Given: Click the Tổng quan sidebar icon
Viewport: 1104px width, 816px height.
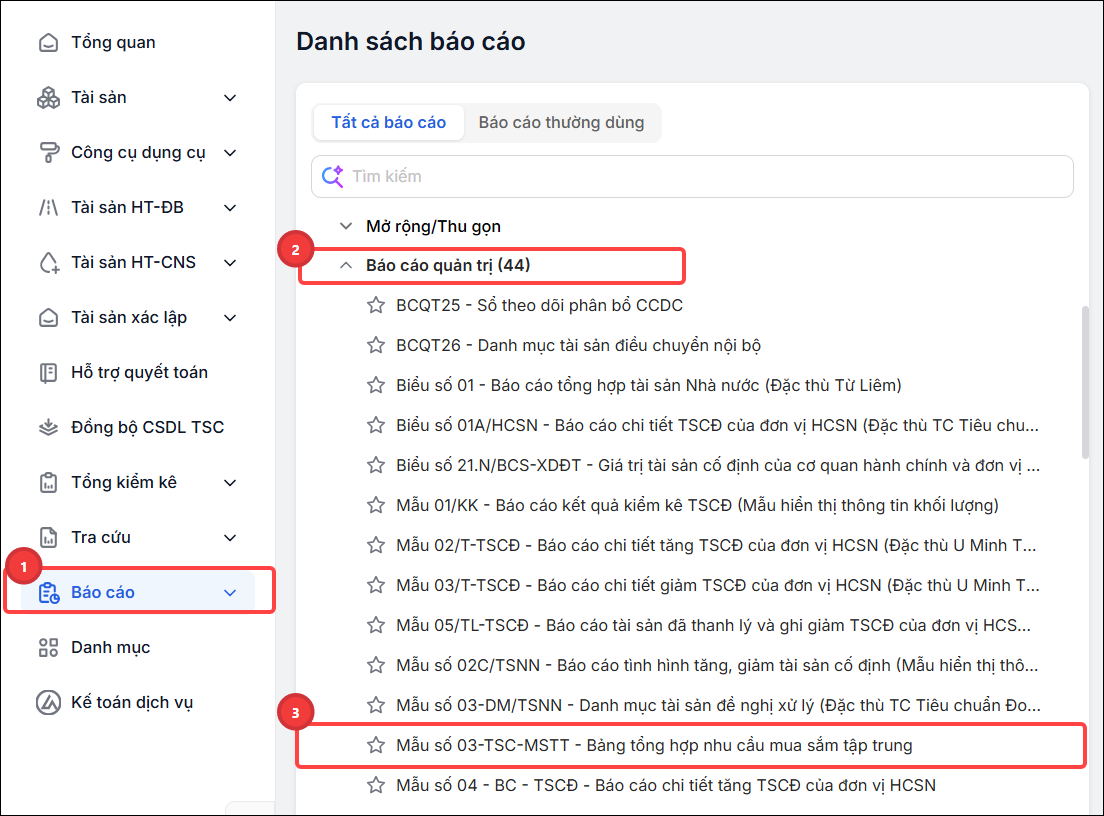Looking at the screenshot, I should click(48, 43).
